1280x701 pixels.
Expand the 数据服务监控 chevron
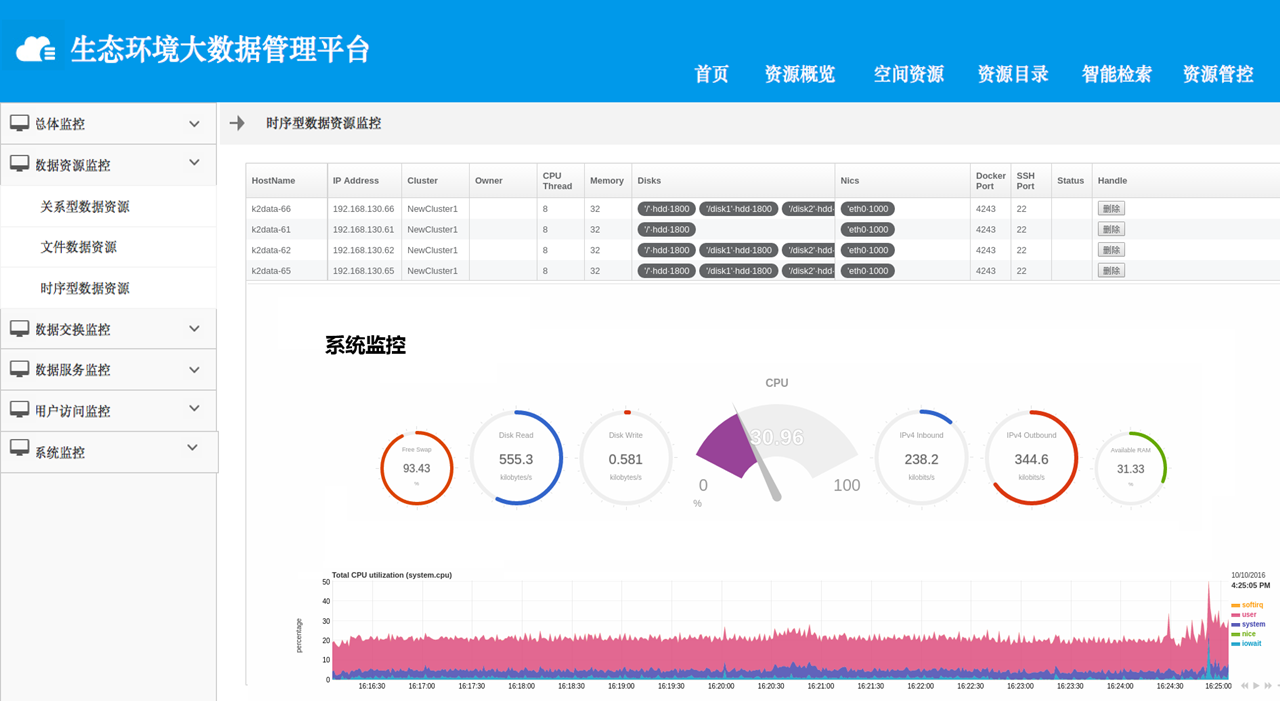(194, 368)
